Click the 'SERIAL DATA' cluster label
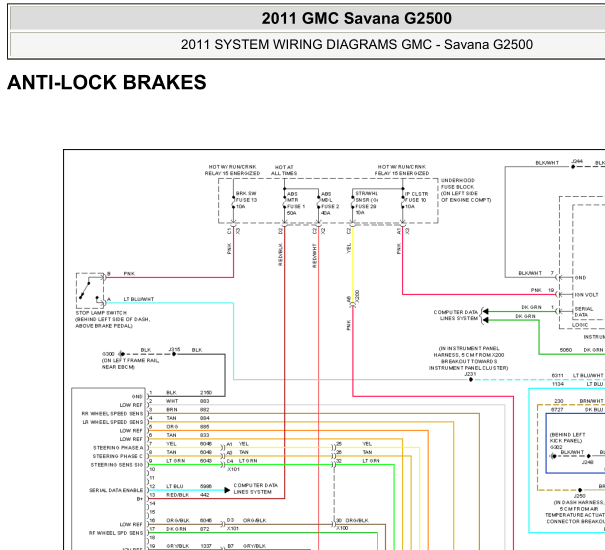The image size is (605, 550). (x=584, y=312)
